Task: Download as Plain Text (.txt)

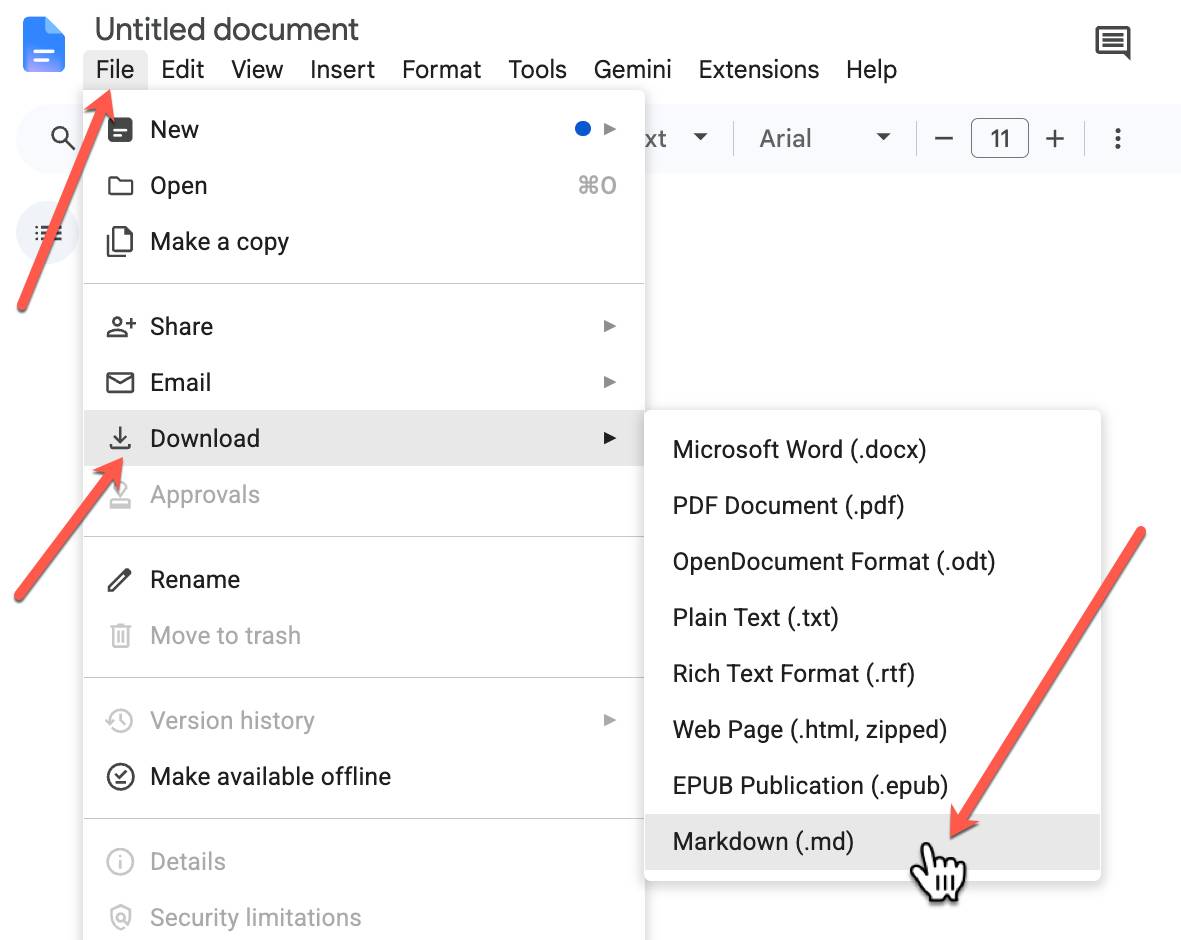Action: pyautogui.click(x=873, y=618)
